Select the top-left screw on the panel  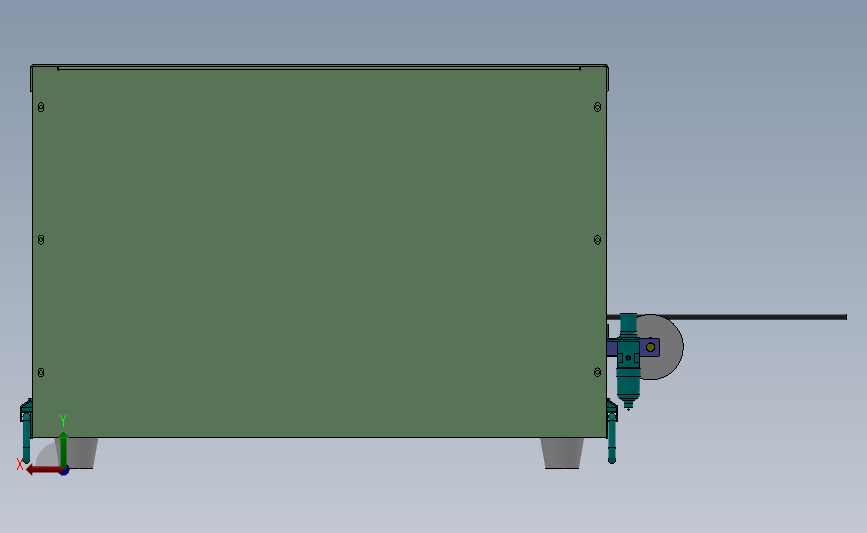point(41,107)
